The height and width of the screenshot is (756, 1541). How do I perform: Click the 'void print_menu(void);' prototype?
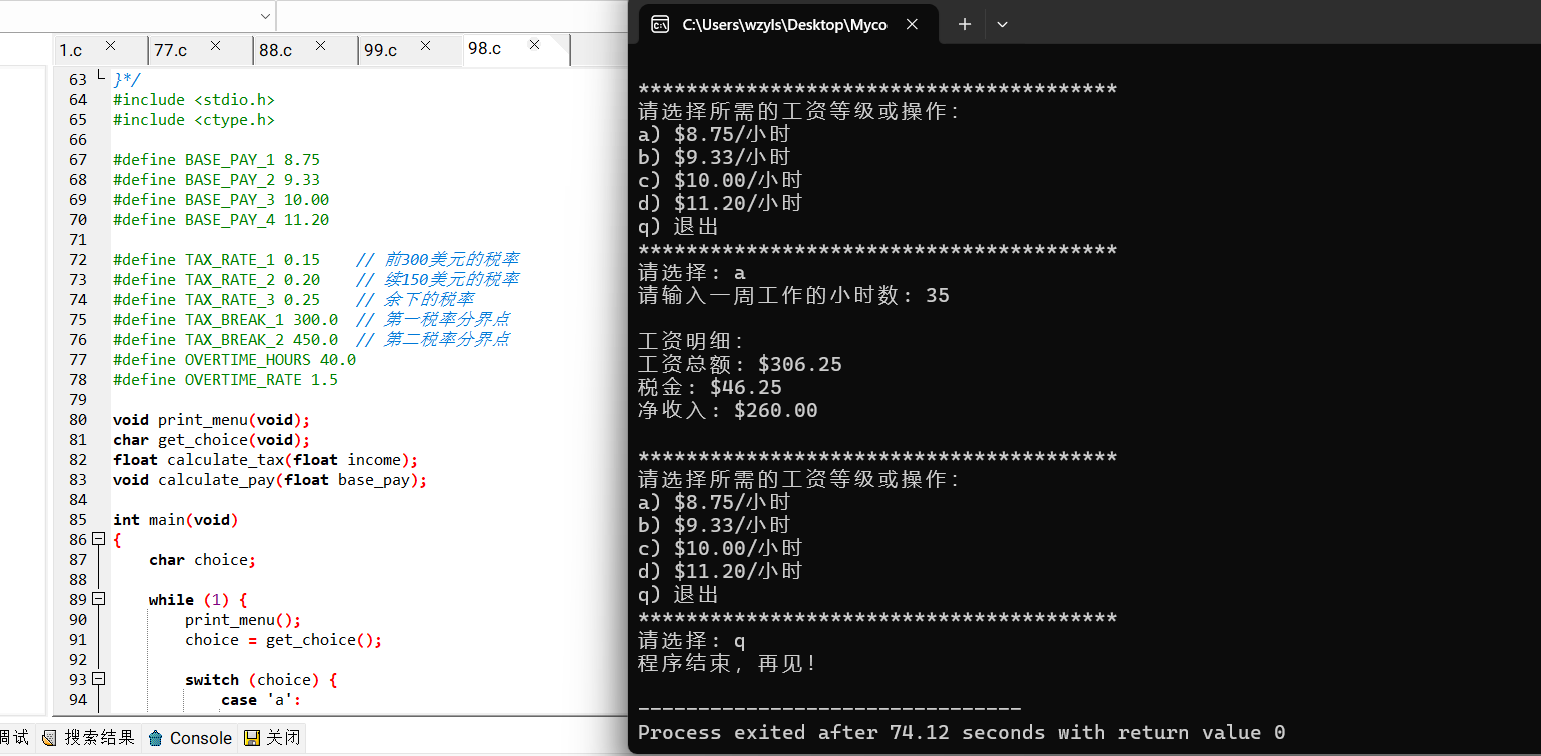pyautogui.click(x=212, y=420)
